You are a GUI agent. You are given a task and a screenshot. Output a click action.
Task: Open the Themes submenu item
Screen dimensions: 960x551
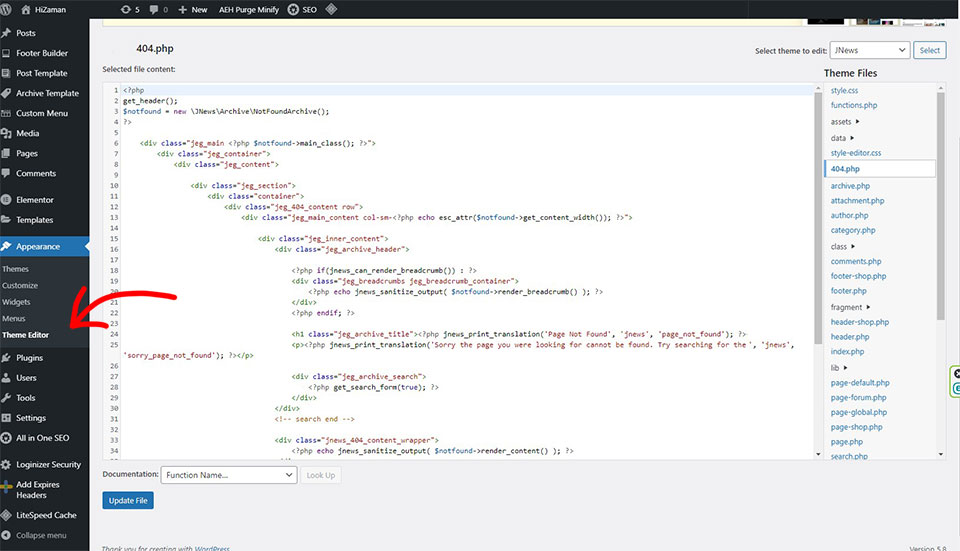(15, 269)
